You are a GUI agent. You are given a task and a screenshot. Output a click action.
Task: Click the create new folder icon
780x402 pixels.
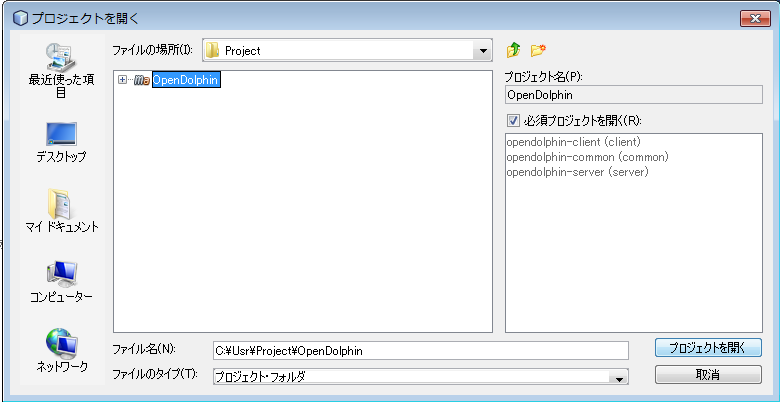click(x=538, y=50)
